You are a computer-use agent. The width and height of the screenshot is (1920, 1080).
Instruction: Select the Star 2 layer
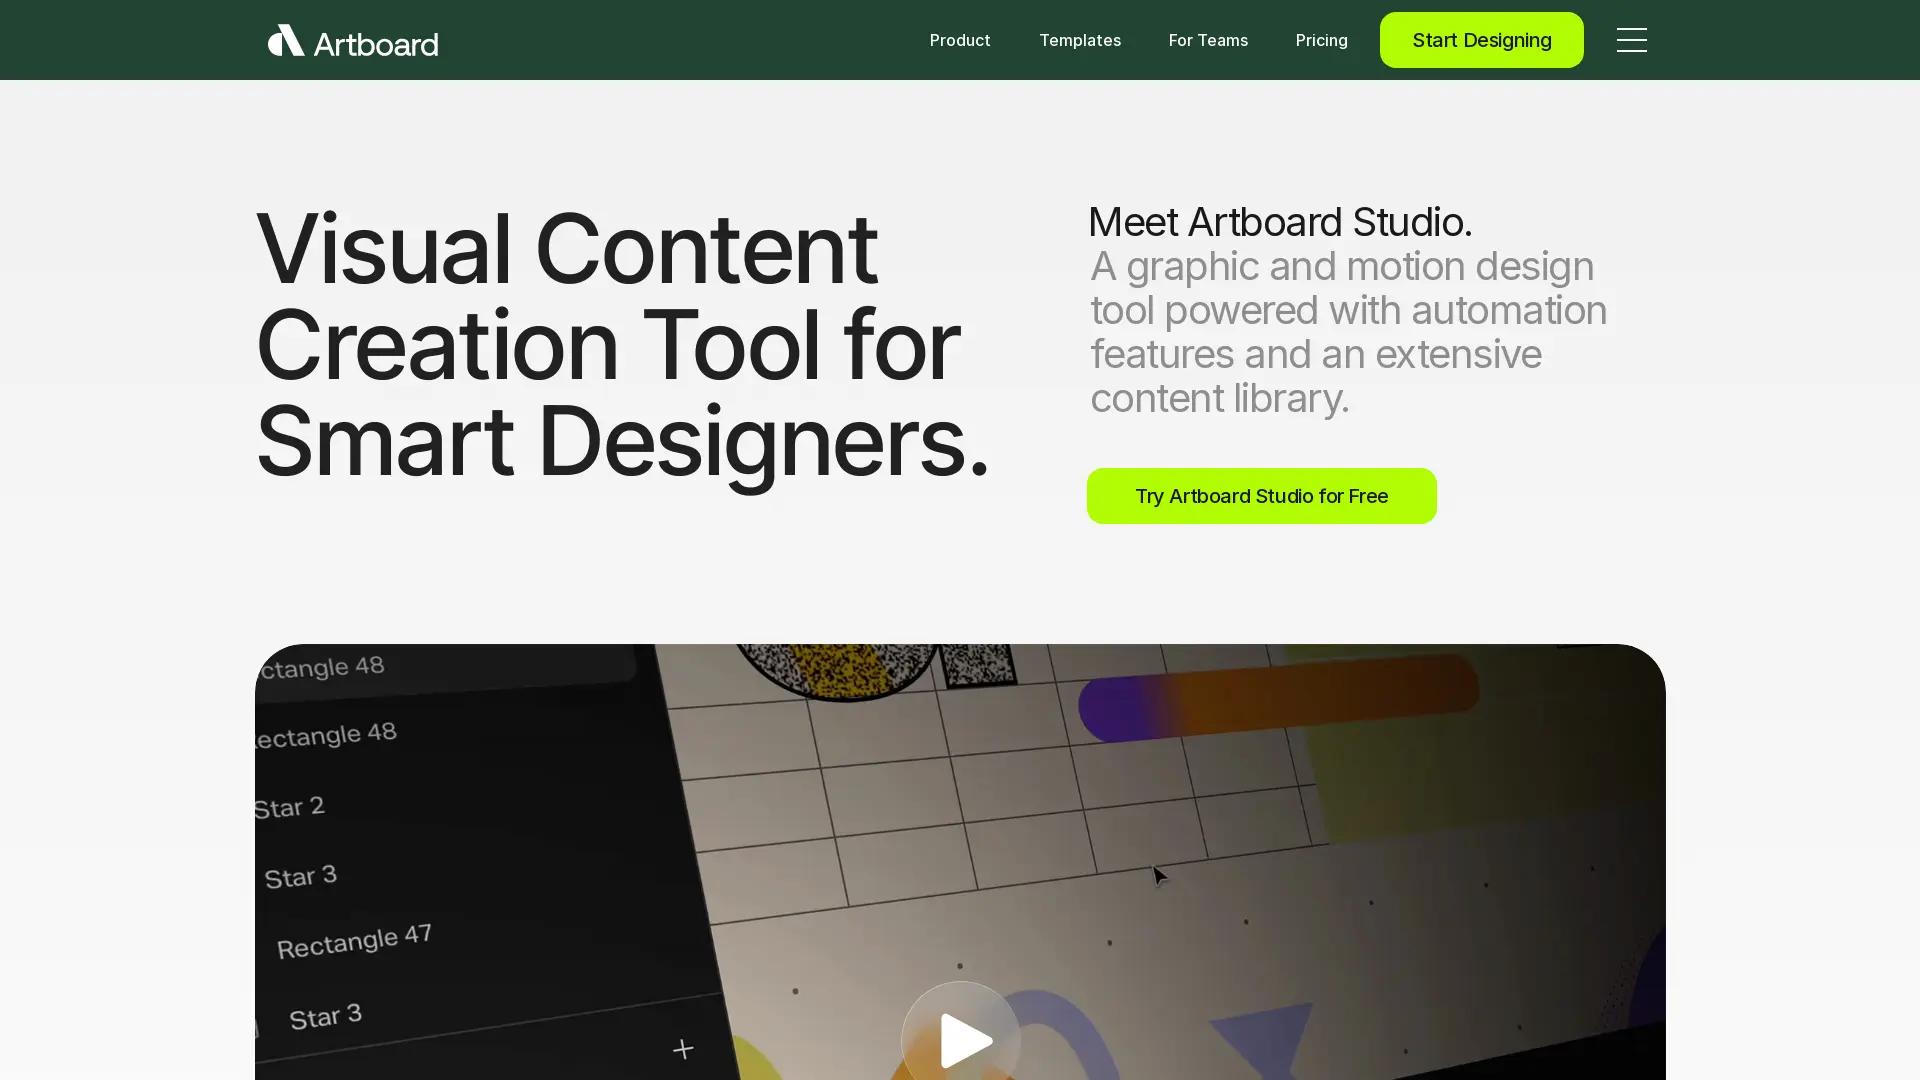[291, 806]
